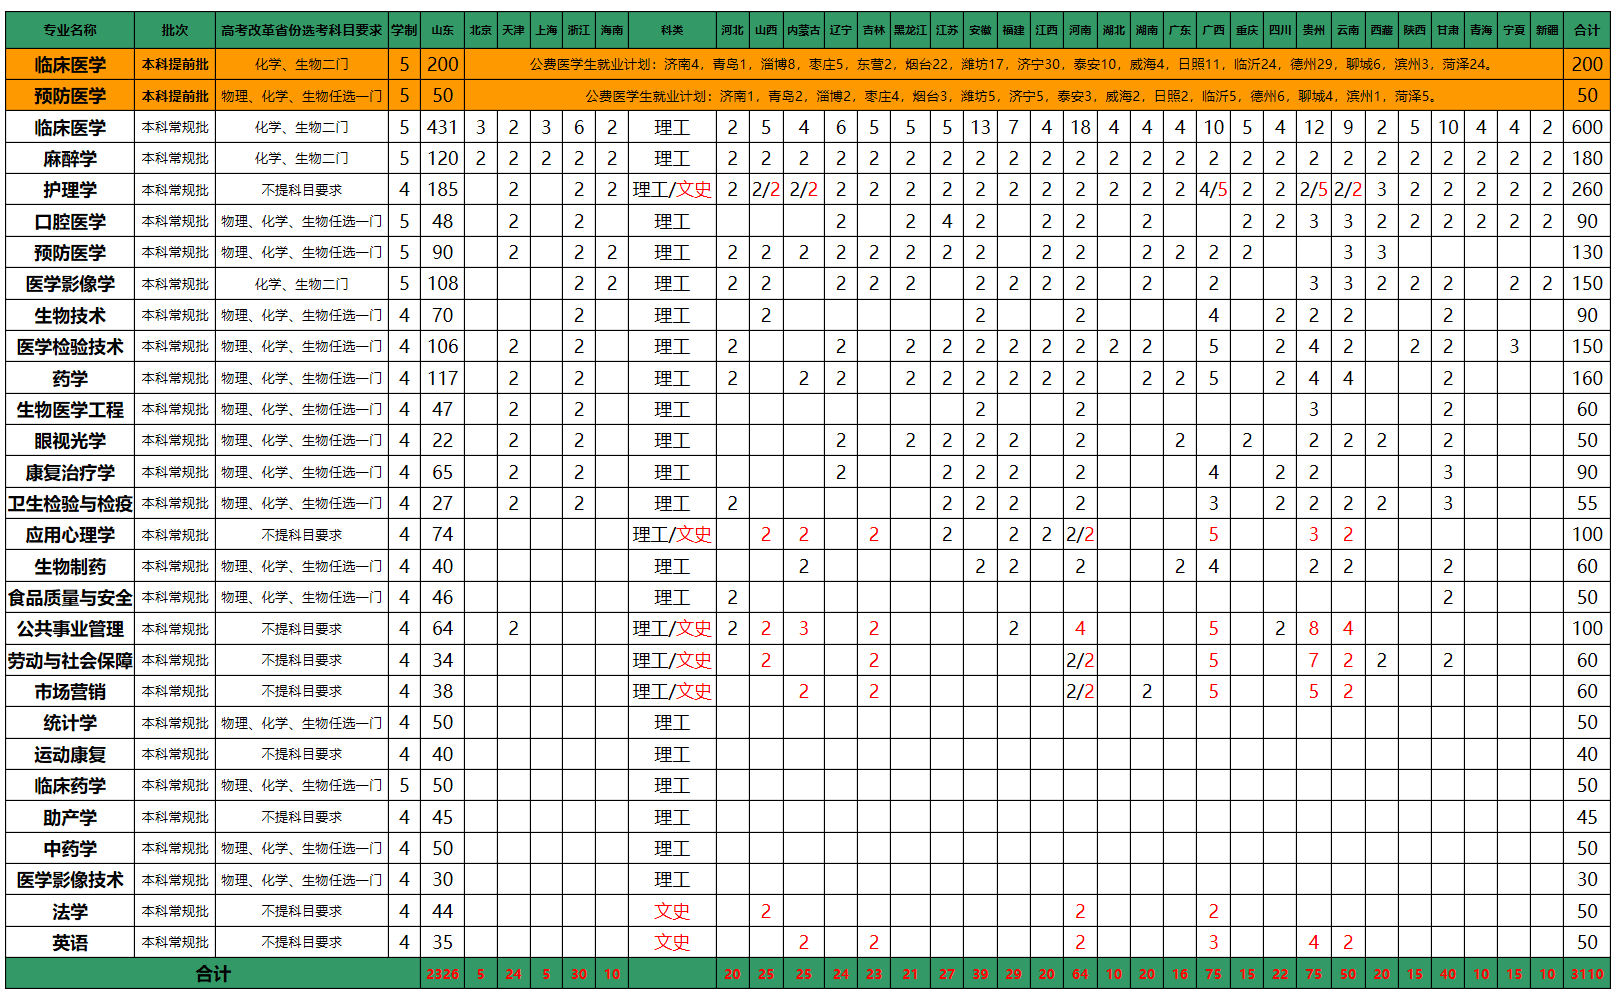The image size is (1616, 998).
Task: Click the 64 total under 河南 column
Action: (x=1080, y=973)
